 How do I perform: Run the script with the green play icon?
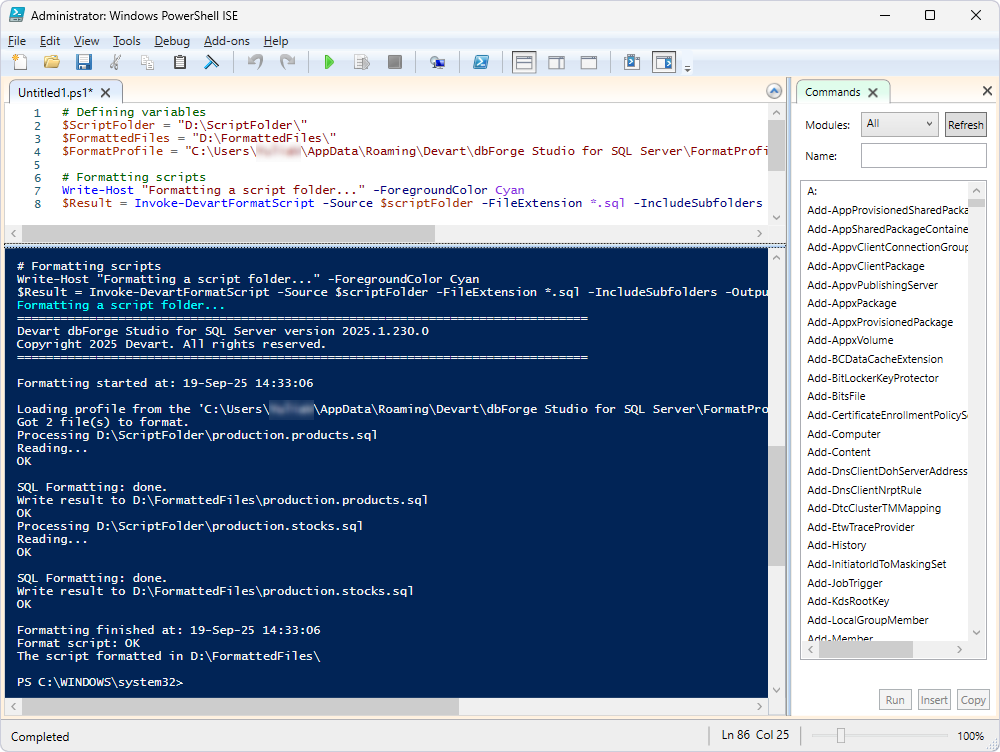(329, 62)
